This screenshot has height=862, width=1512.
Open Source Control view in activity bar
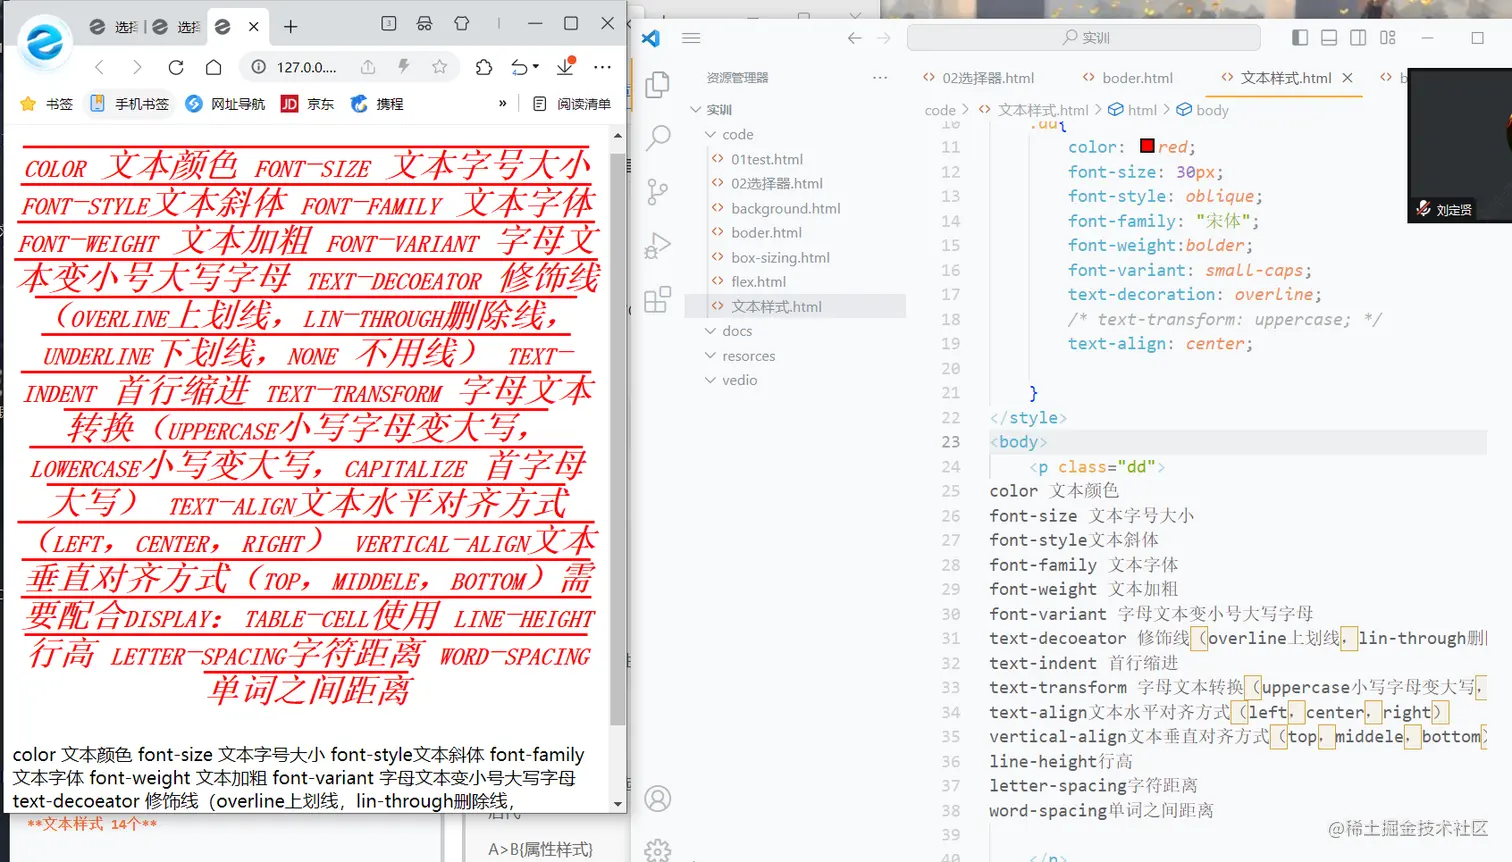pyautogui.click(x=657, y=192)
